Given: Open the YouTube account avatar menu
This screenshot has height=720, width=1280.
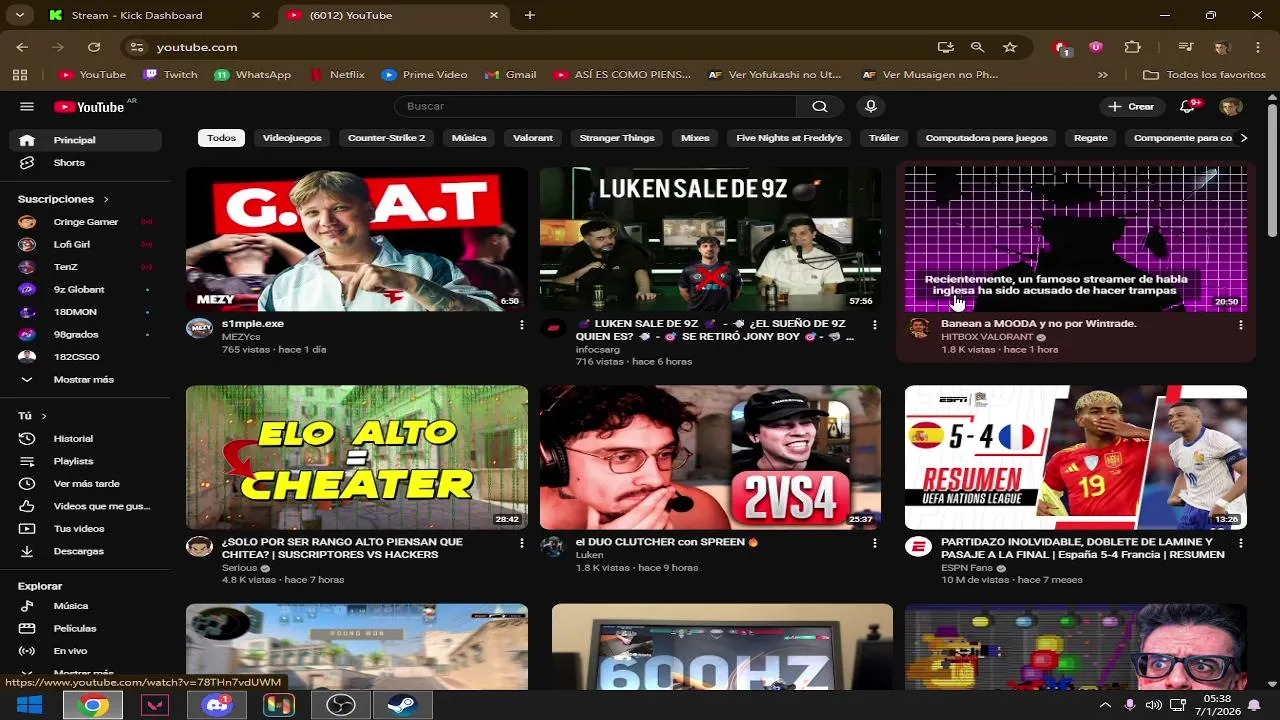Looking at the screenshot, I should pyautogui.click(x=1231, y=107).
